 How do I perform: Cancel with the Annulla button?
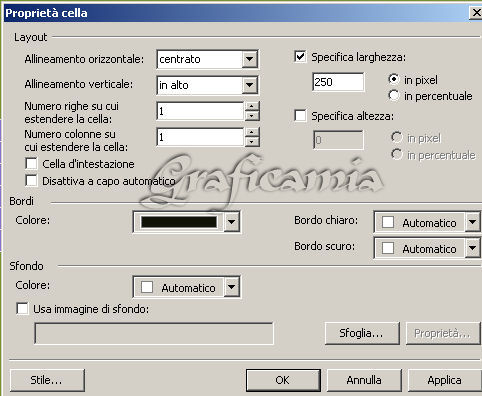[364, 380]
